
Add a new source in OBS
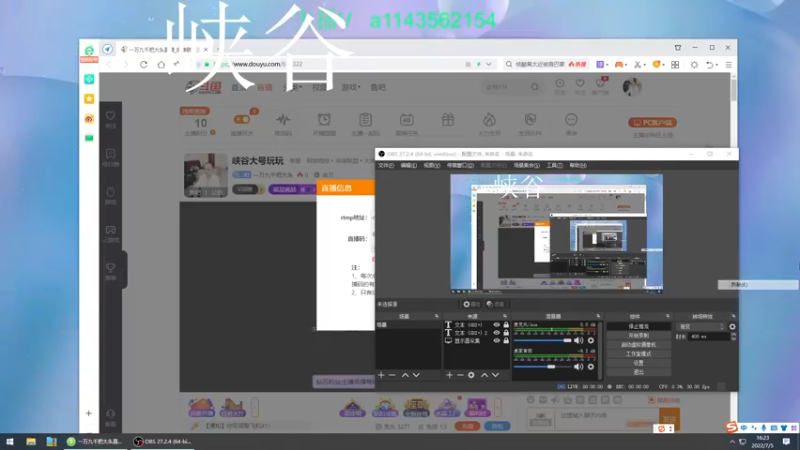[449, 375]
